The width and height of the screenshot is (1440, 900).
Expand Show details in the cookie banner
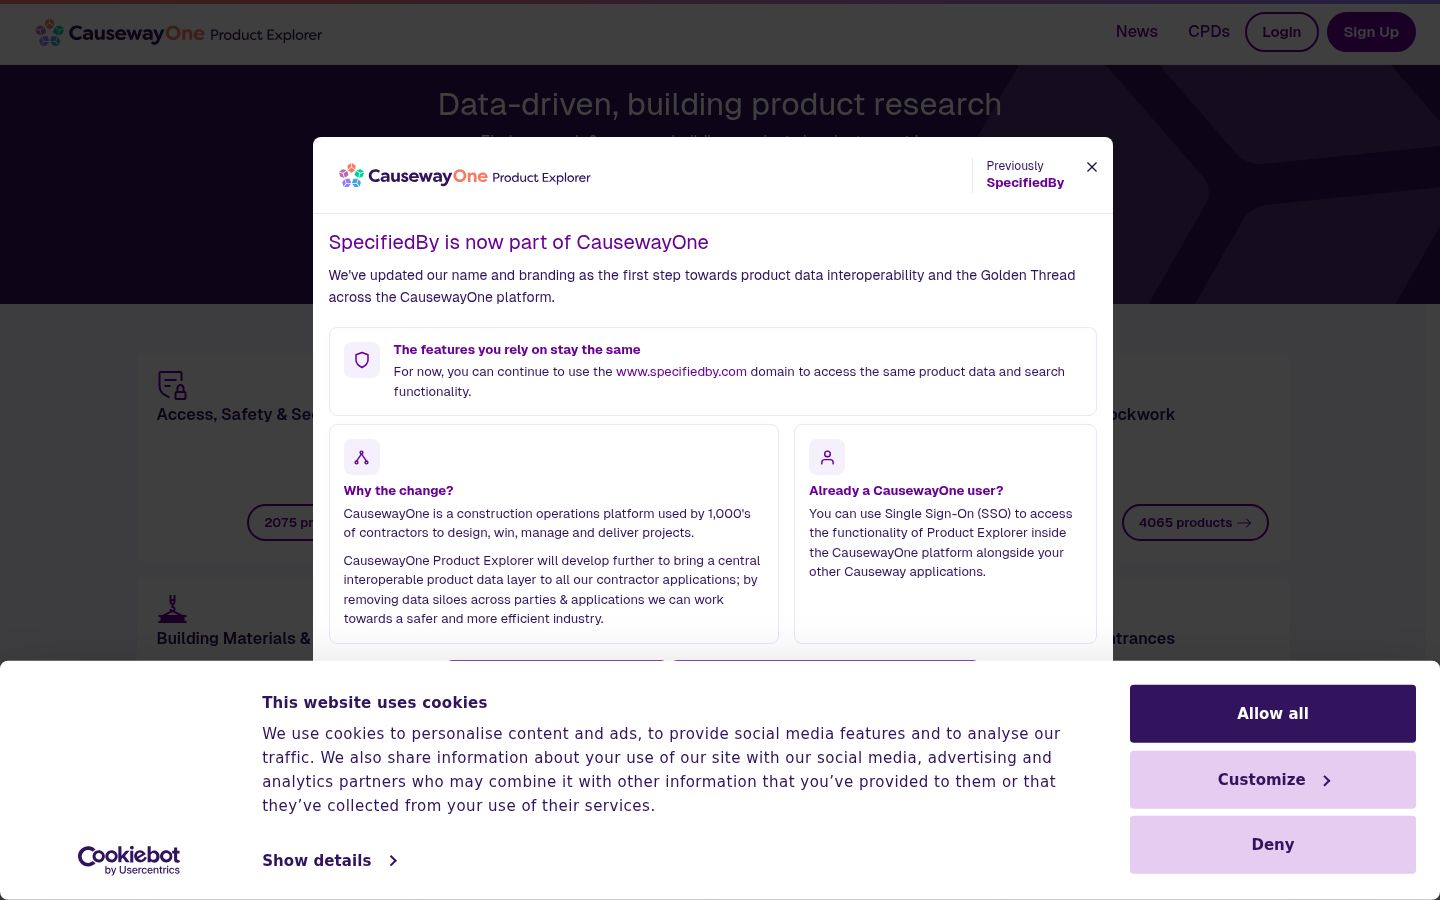point(330,861)
